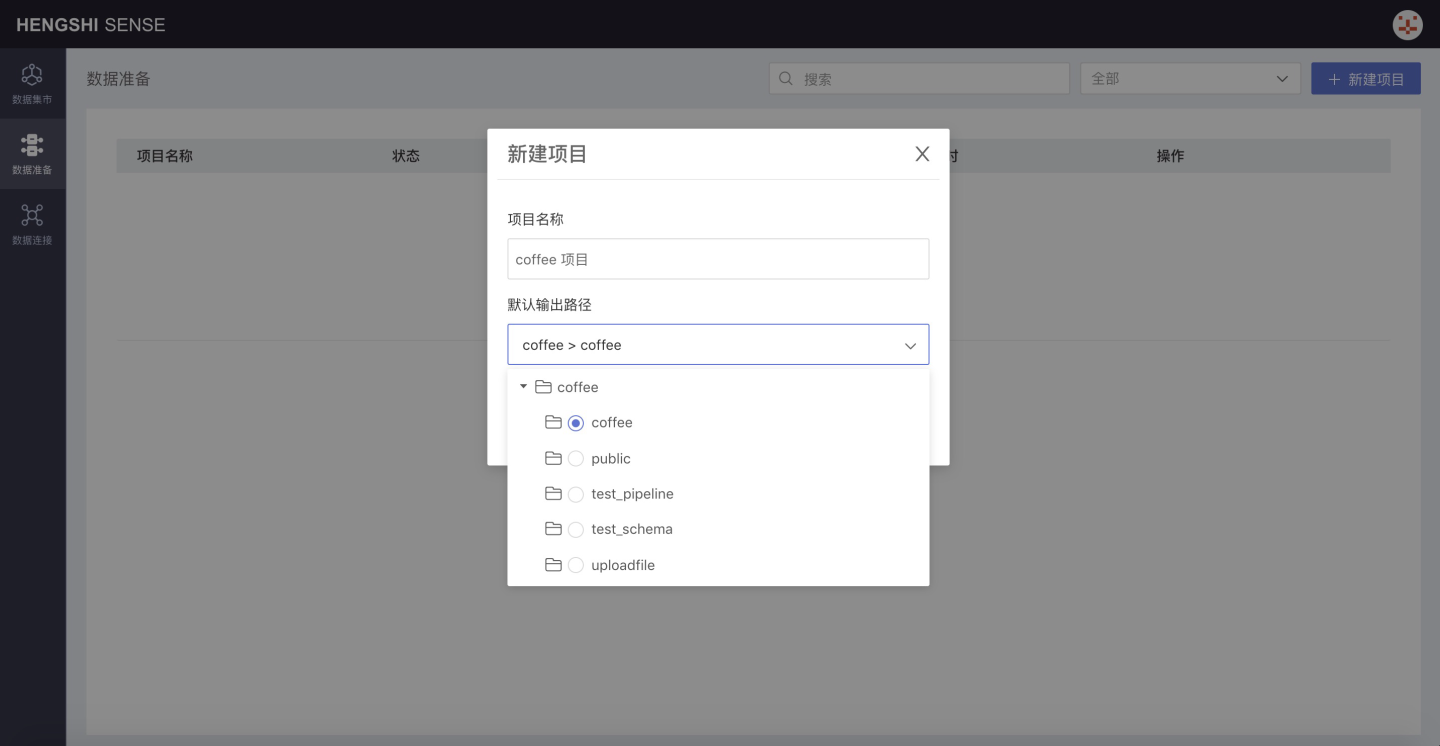Open the 数据准备 sidebar icon

click(x=32, y=154)
